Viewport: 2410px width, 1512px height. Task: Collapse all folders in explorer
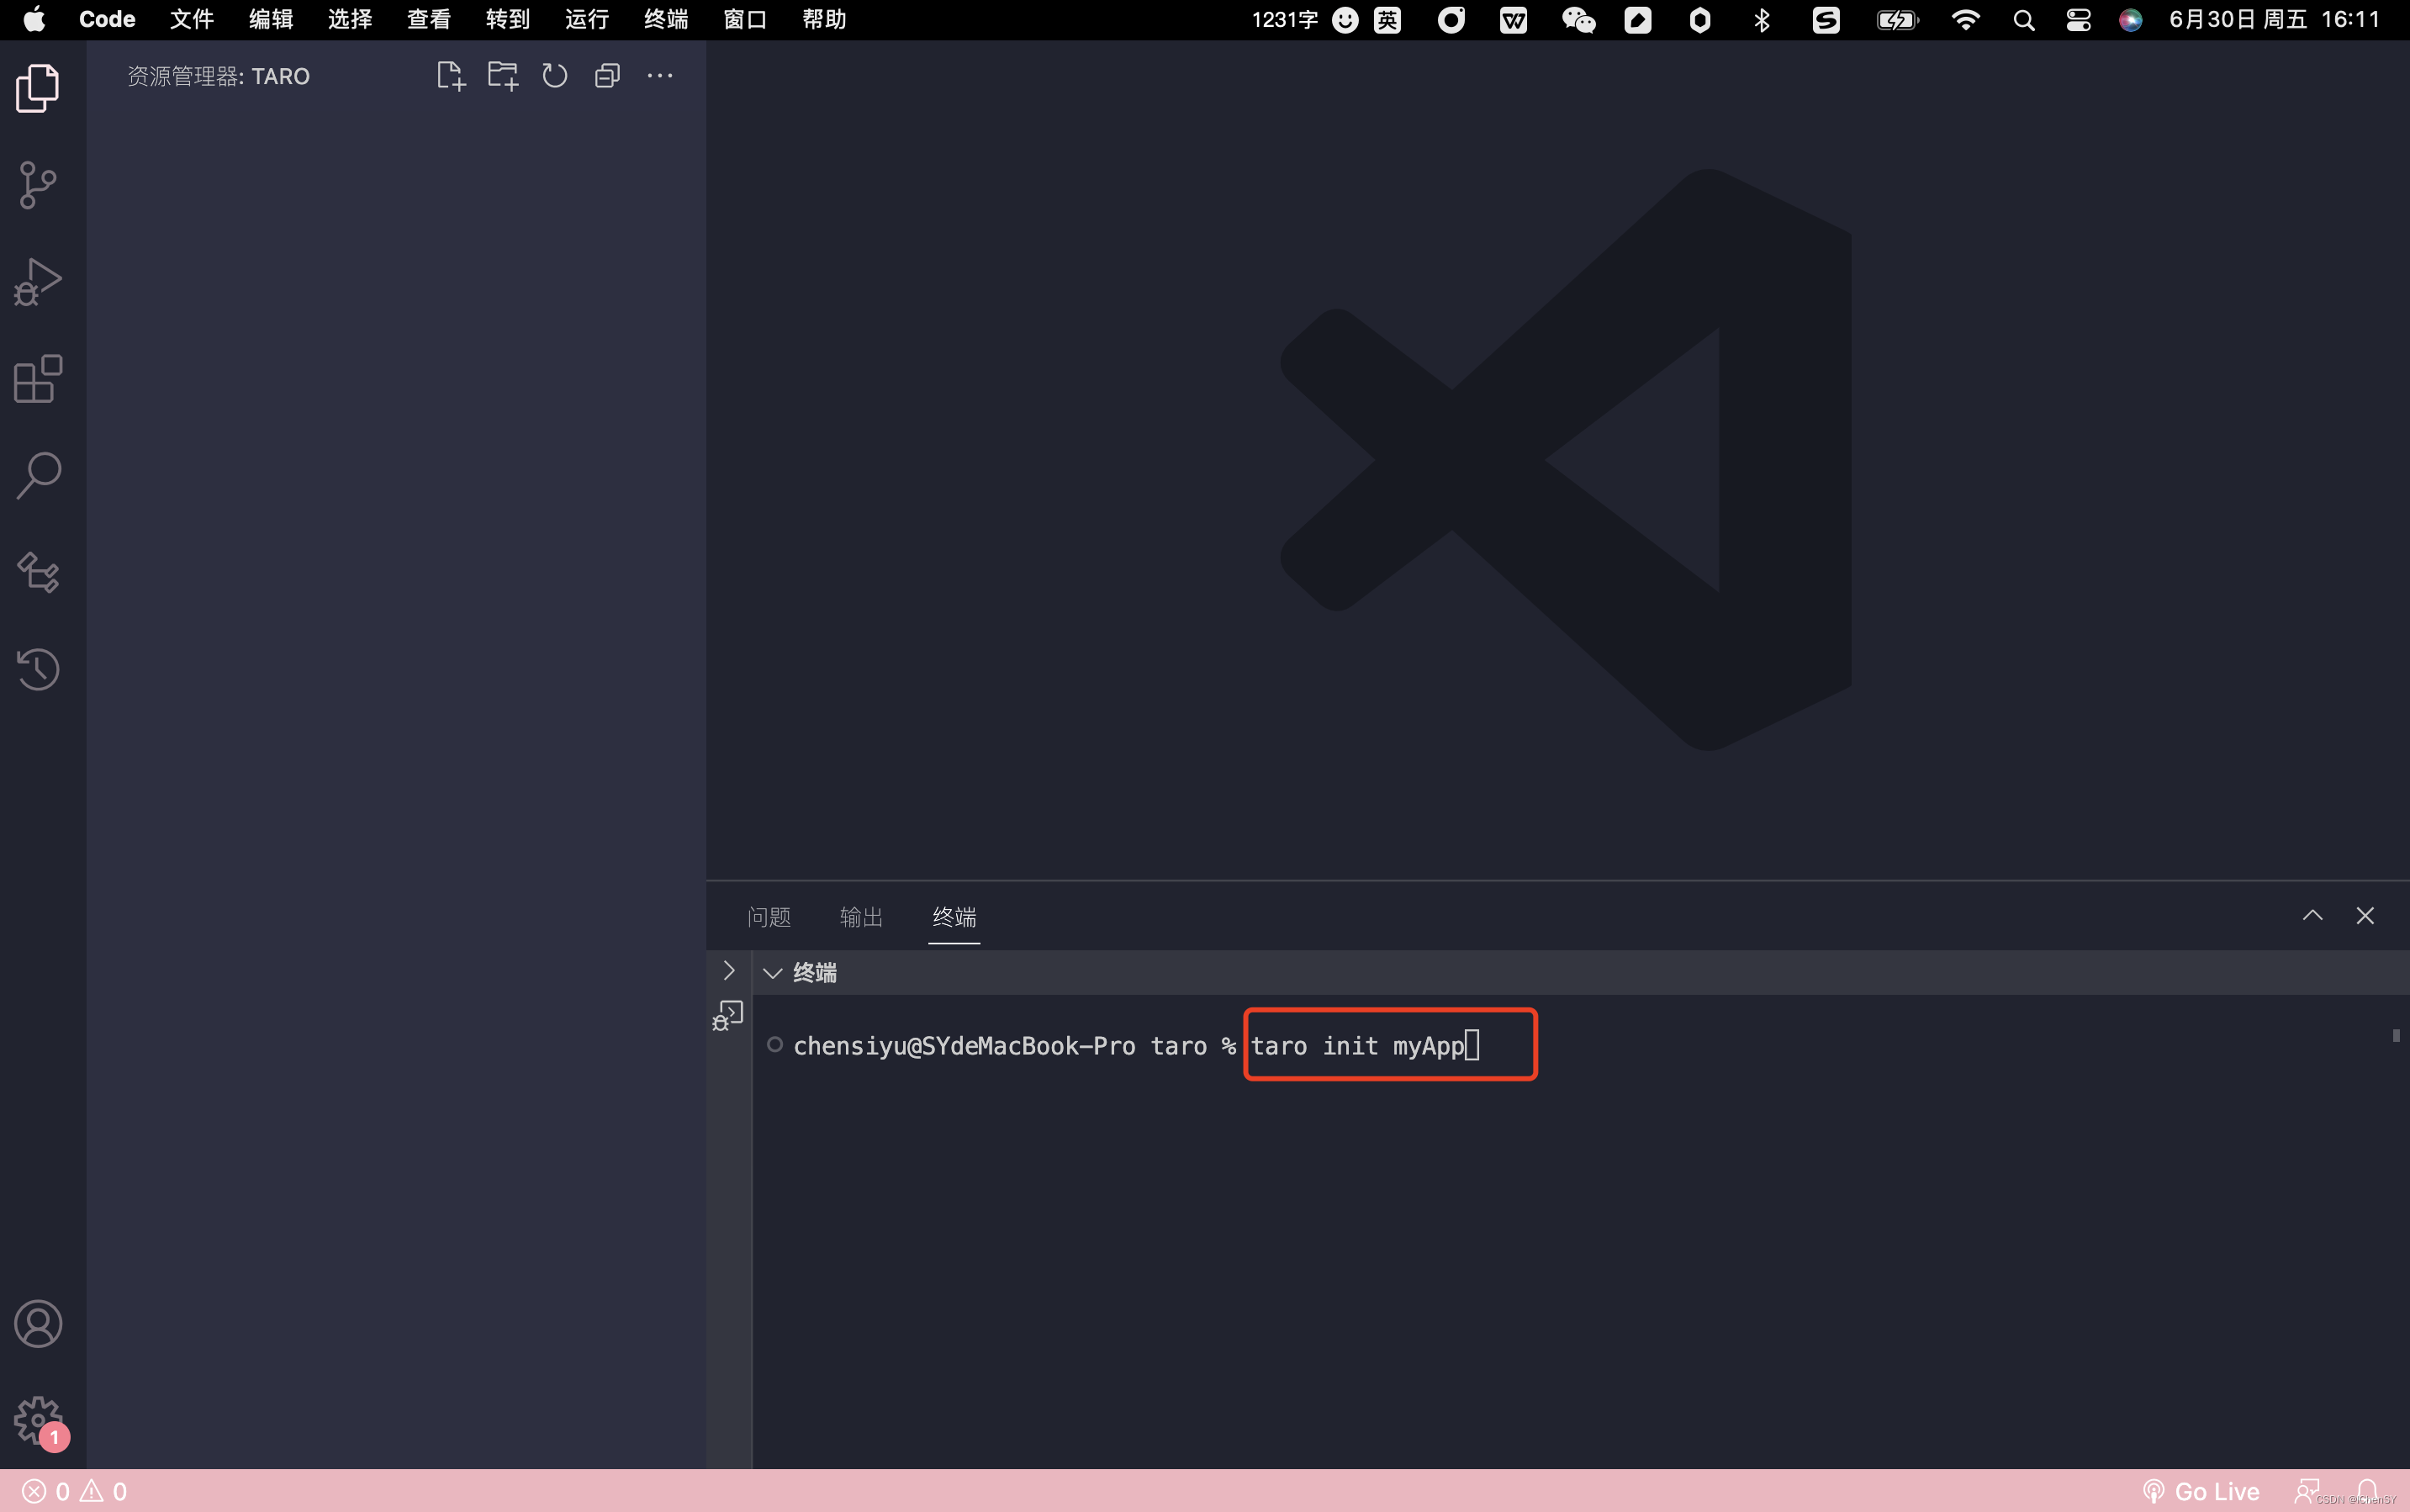point(607,76)
